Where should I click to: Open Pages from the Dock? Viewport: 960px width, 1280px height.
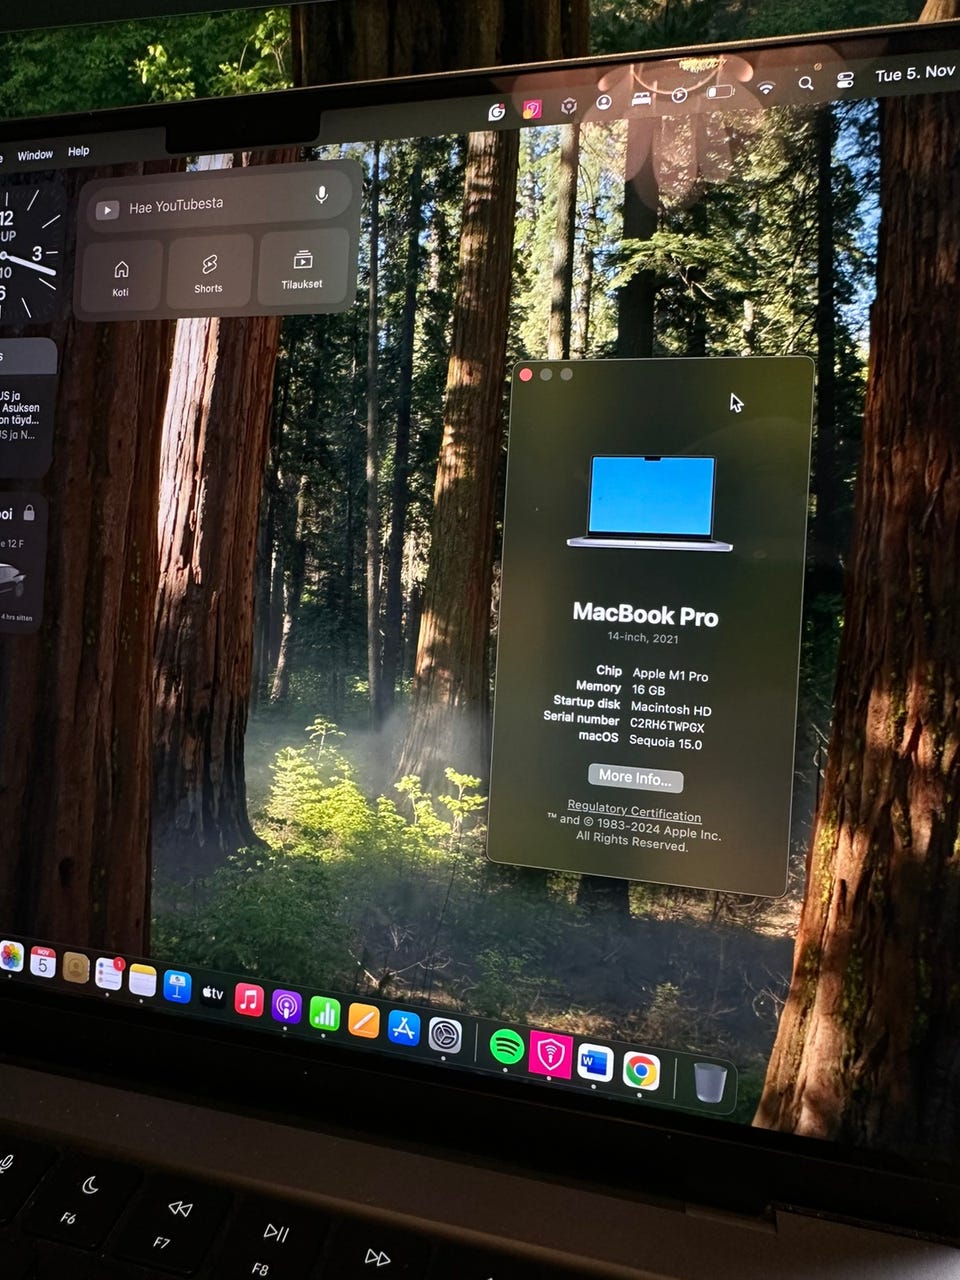click(x=363, y=1021)
